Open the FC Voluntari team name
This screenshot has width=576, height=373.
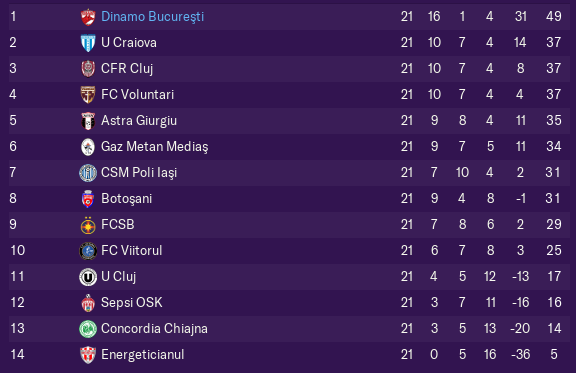(137, 94)
